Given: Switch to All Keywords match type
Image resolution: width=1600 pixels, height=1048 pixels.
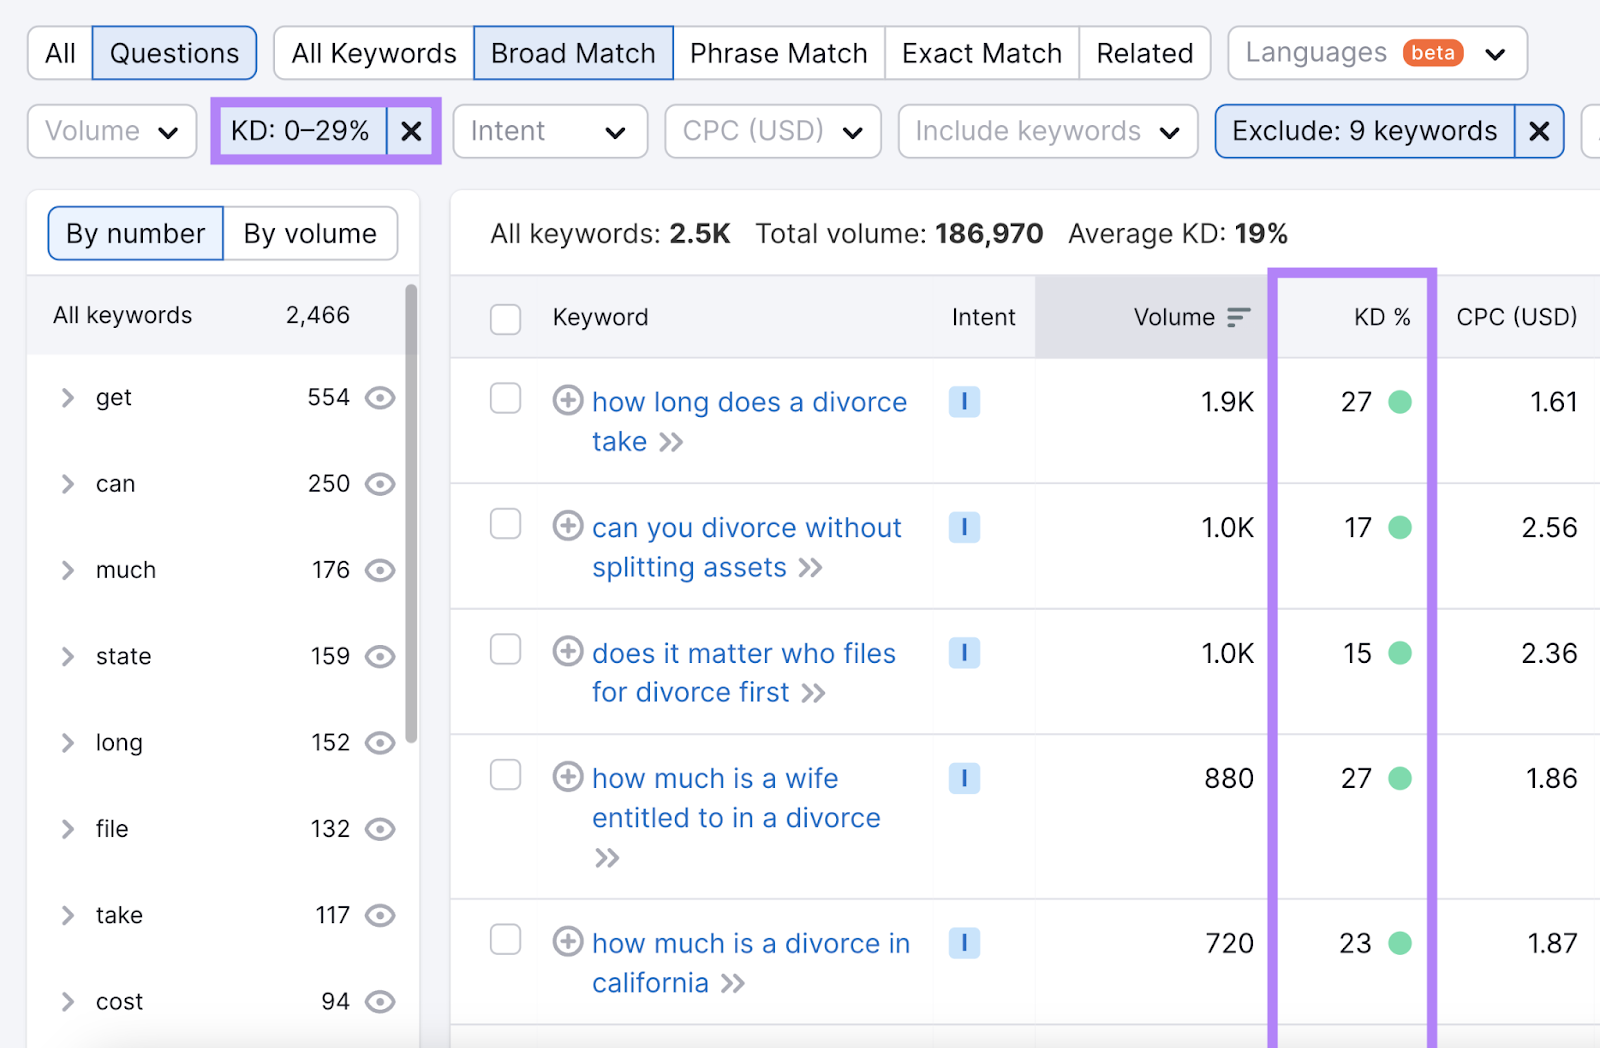Looking at the screenshot, I should click(374, 53).
